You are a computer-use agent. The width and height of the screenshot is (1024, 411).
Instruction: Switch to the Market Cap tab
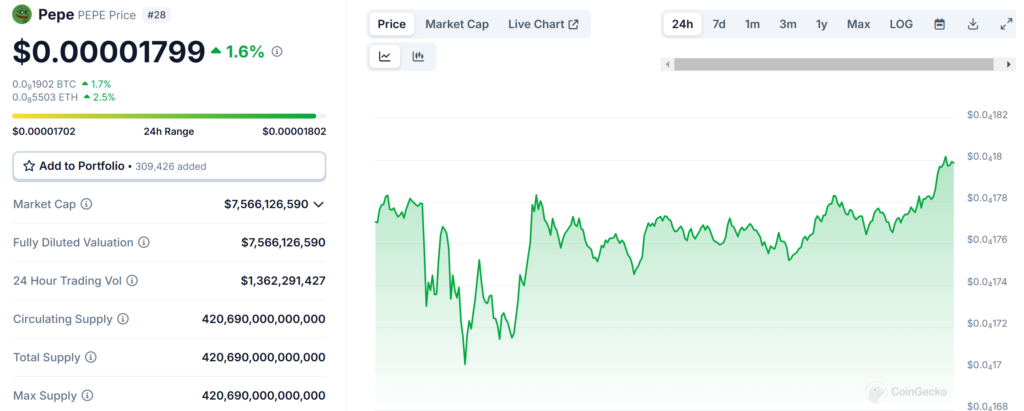pyautogui.click(x=457, y=24)
